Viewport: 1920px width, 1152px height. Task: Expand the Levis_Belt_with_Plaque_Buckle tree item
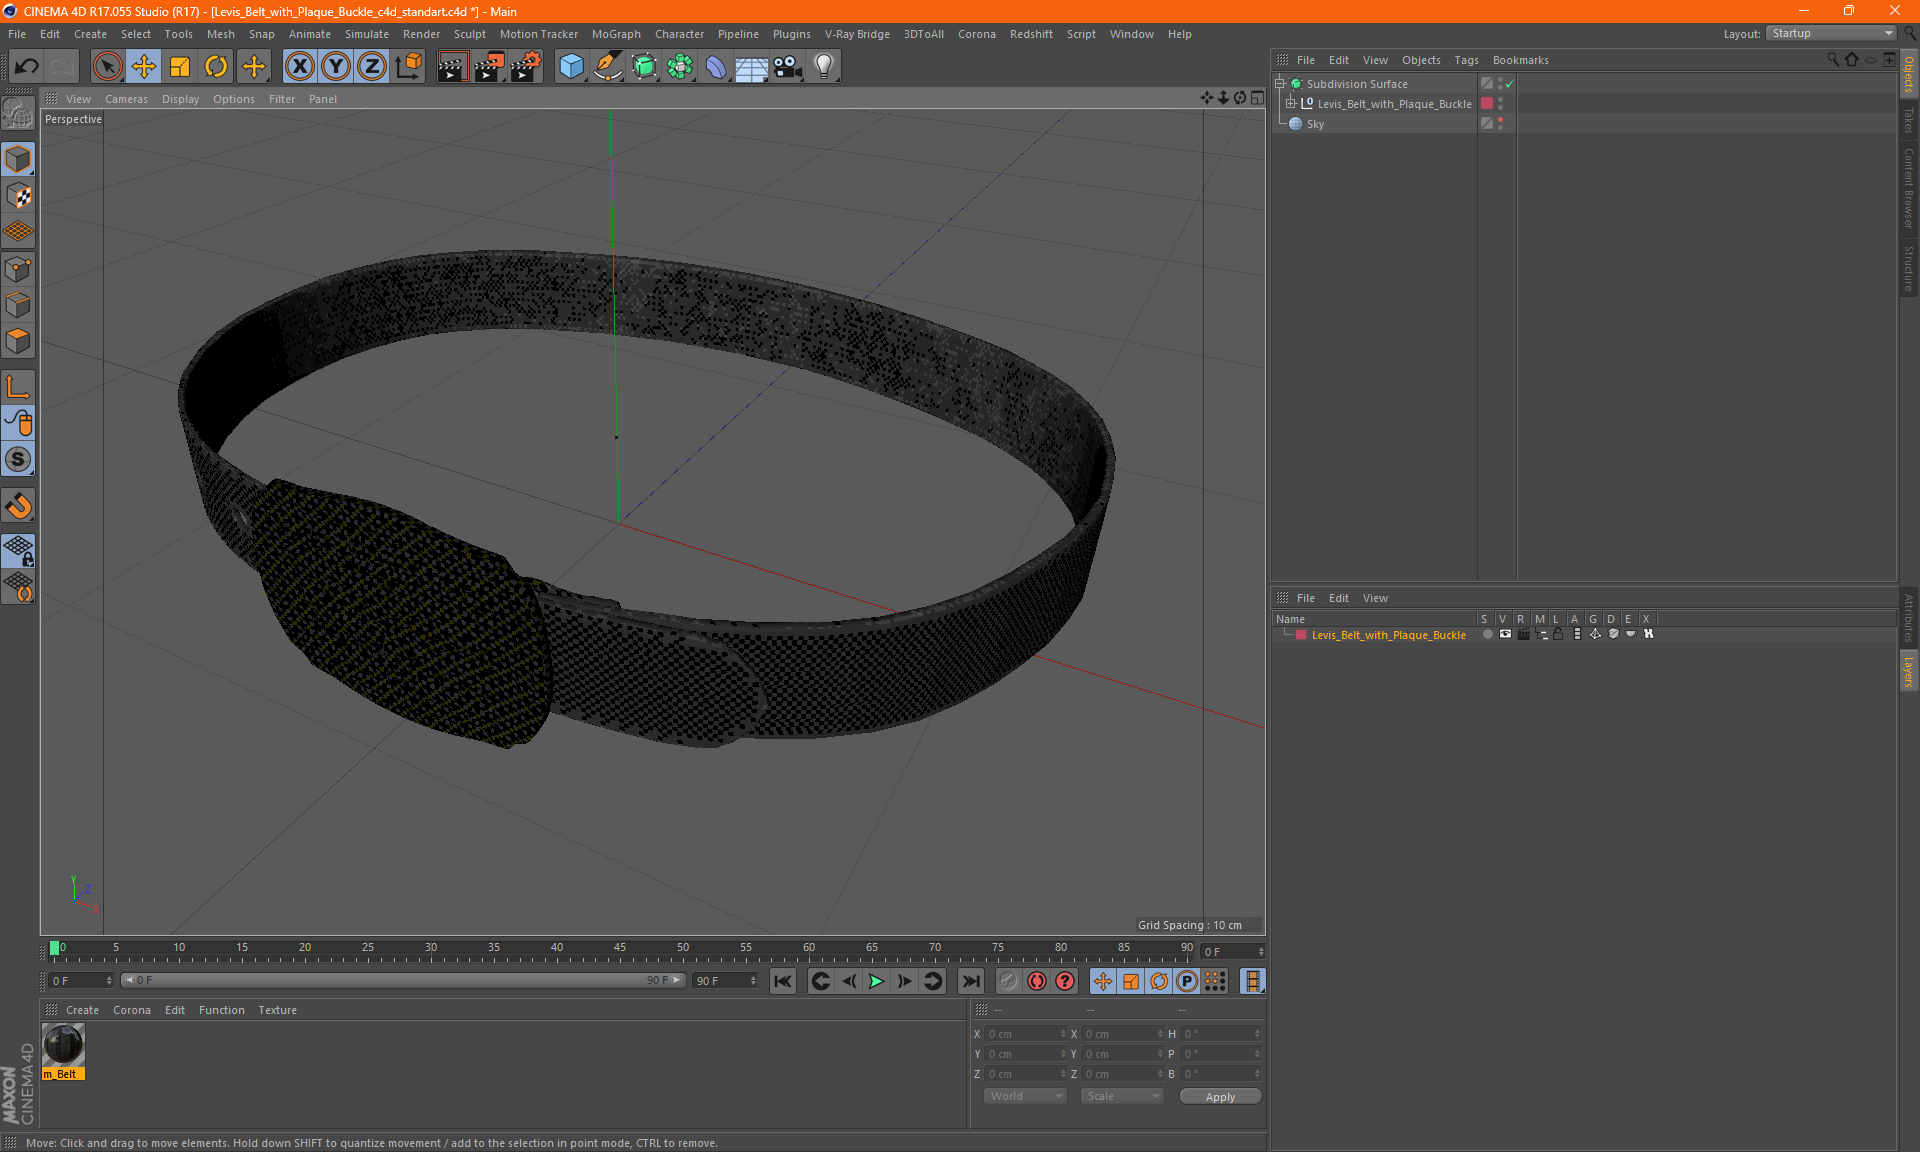click(1291, 104)
